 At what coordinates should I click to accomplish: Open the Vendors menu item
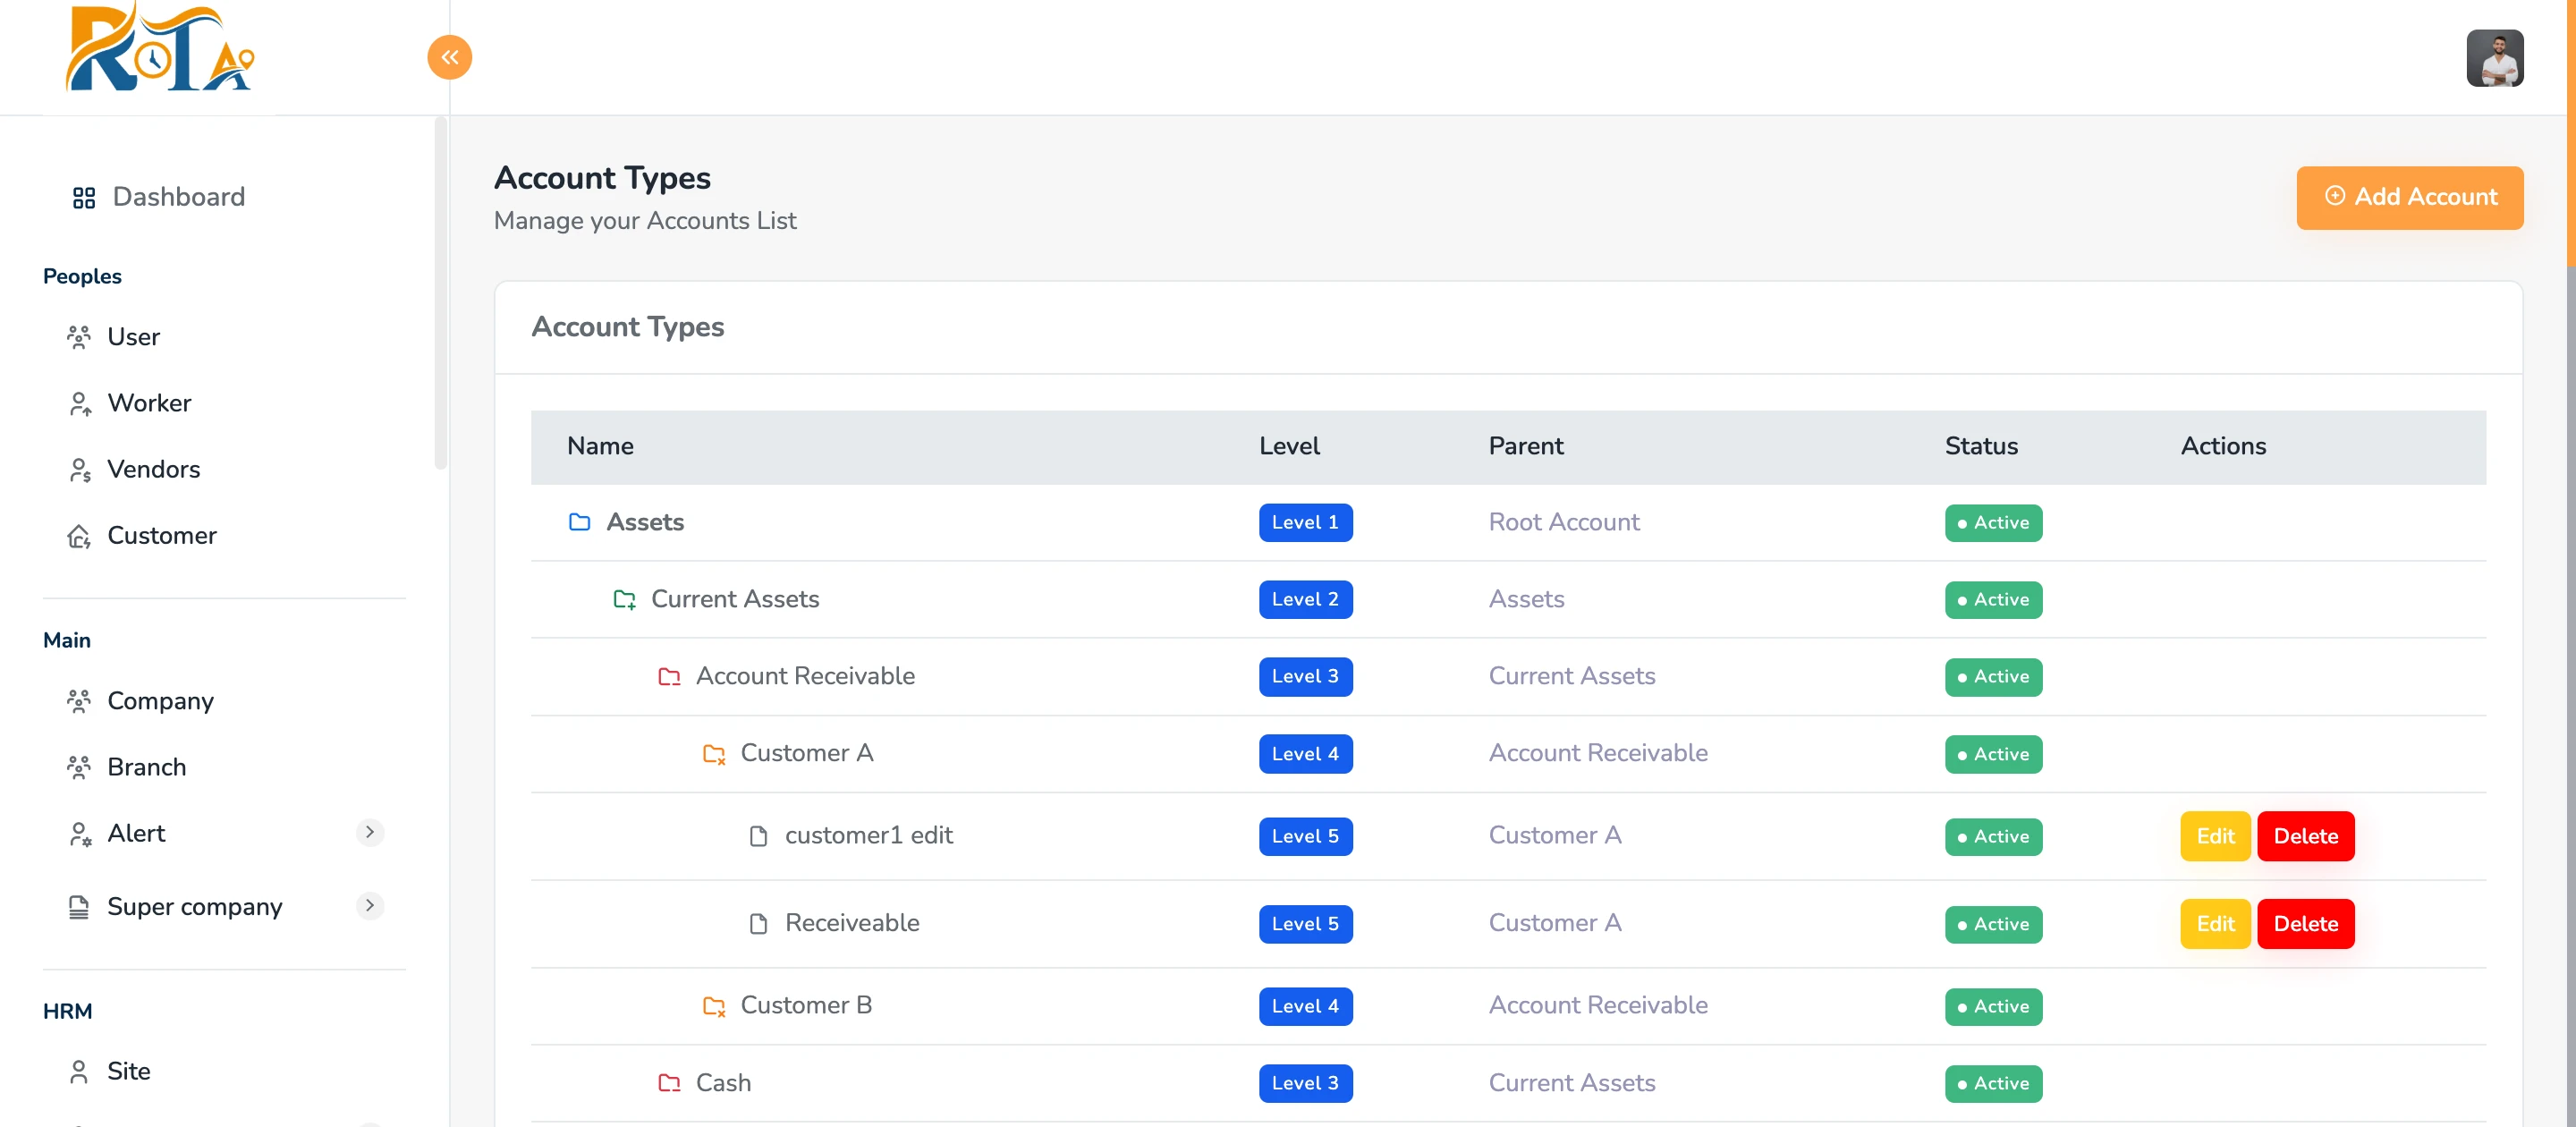pos(153,469)
